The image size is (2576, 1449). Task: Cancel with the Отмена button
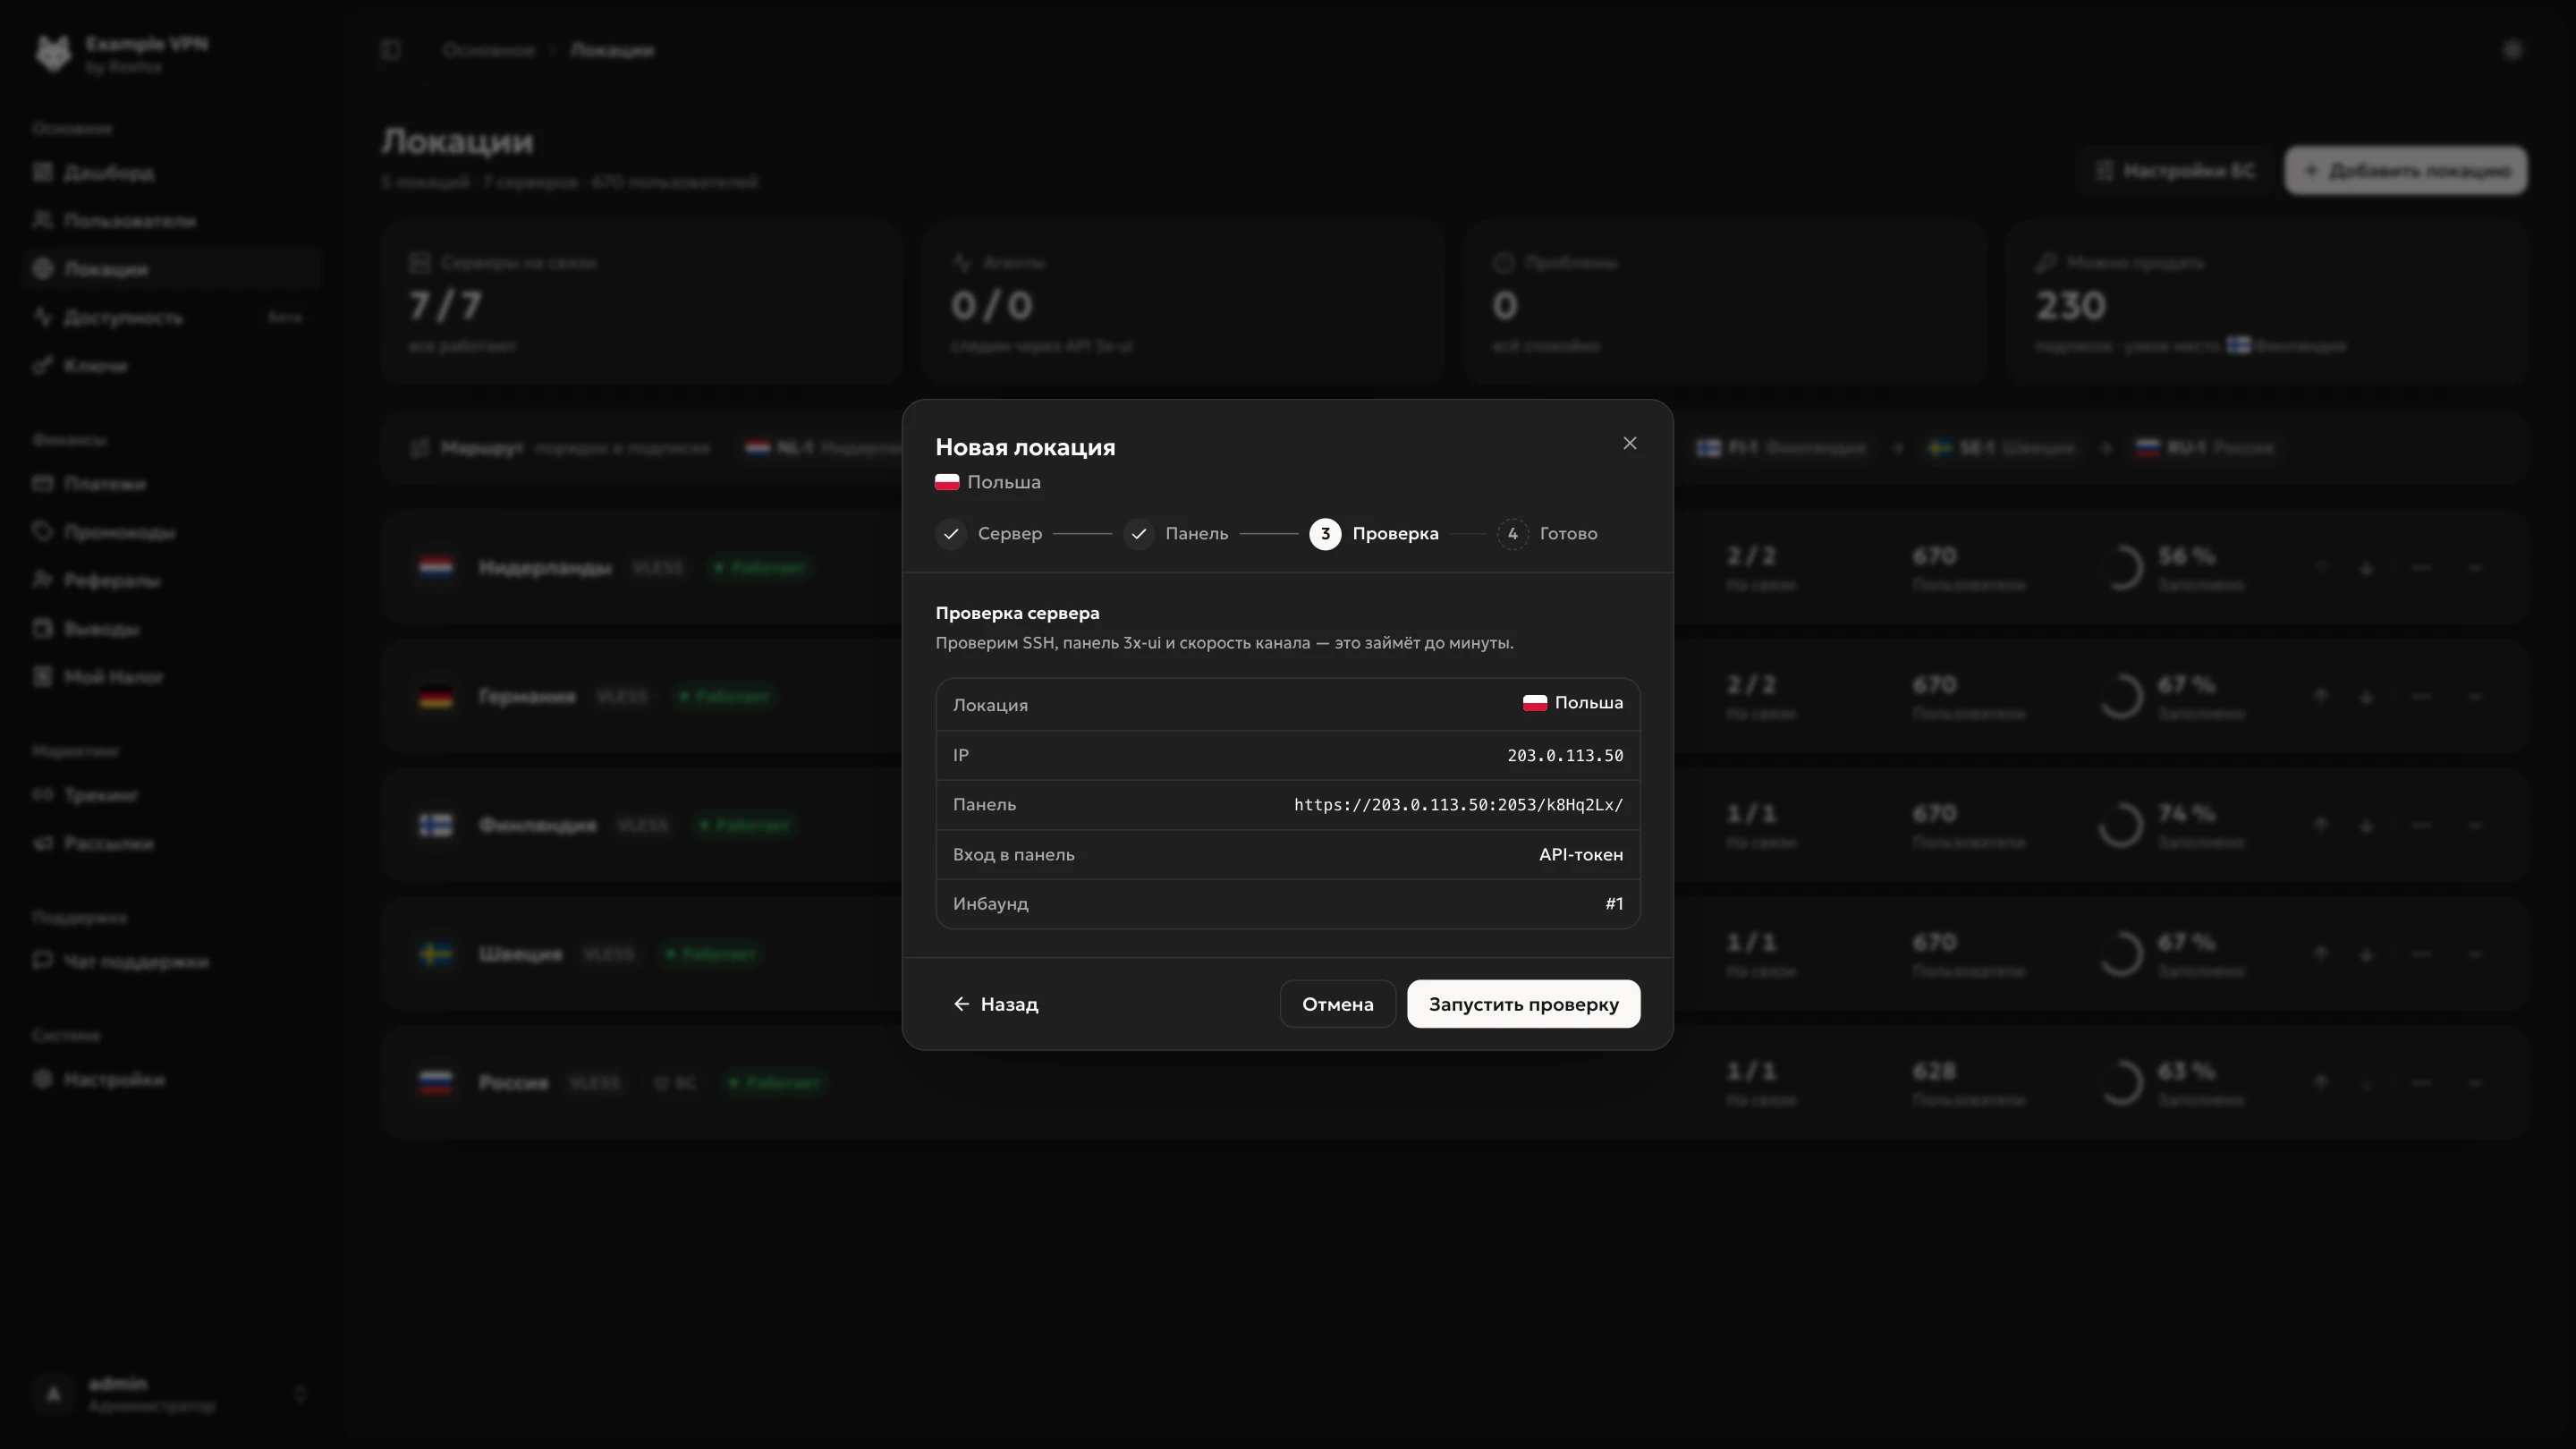pyautogui.click(x=1337, y=1004)
